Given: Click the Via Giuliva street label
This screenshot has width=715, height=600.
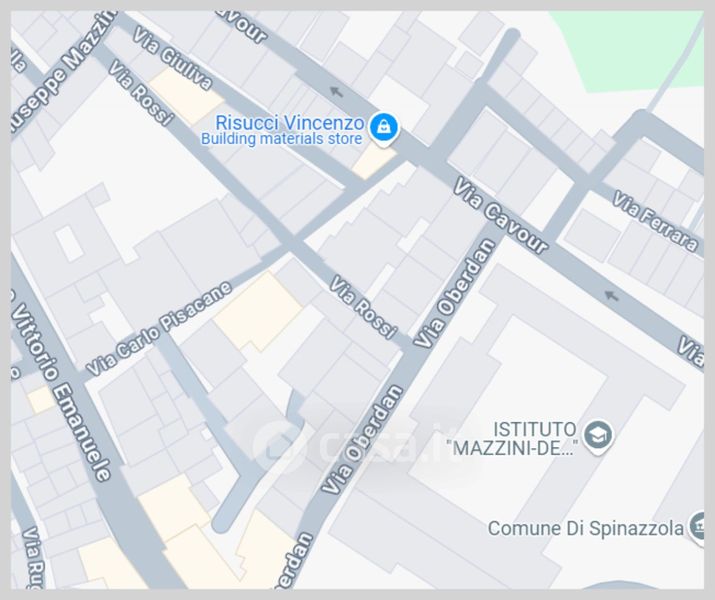Looking at the screenshot, I should click(x=172, y=57).
